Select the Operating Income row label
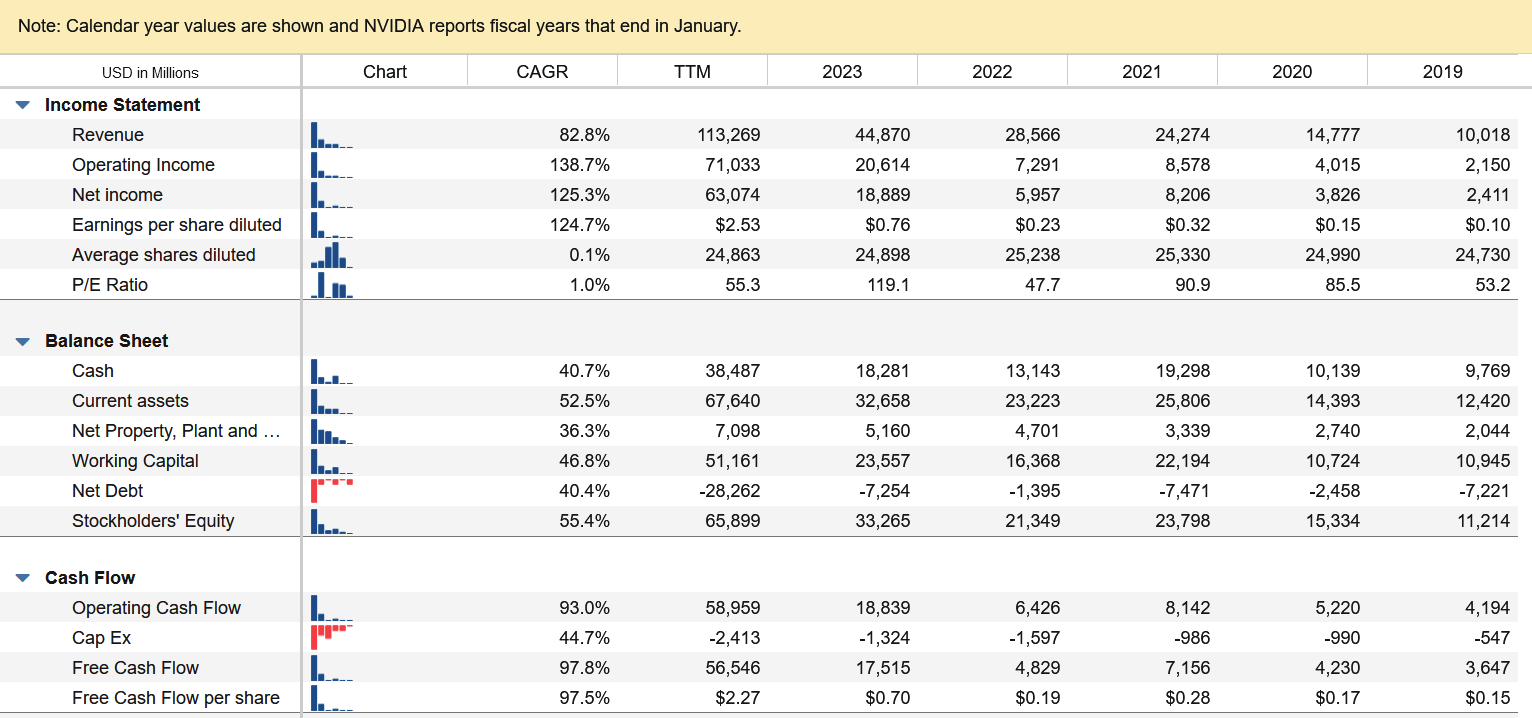Viewport: 1532px width, 718px height. [143, 165]
